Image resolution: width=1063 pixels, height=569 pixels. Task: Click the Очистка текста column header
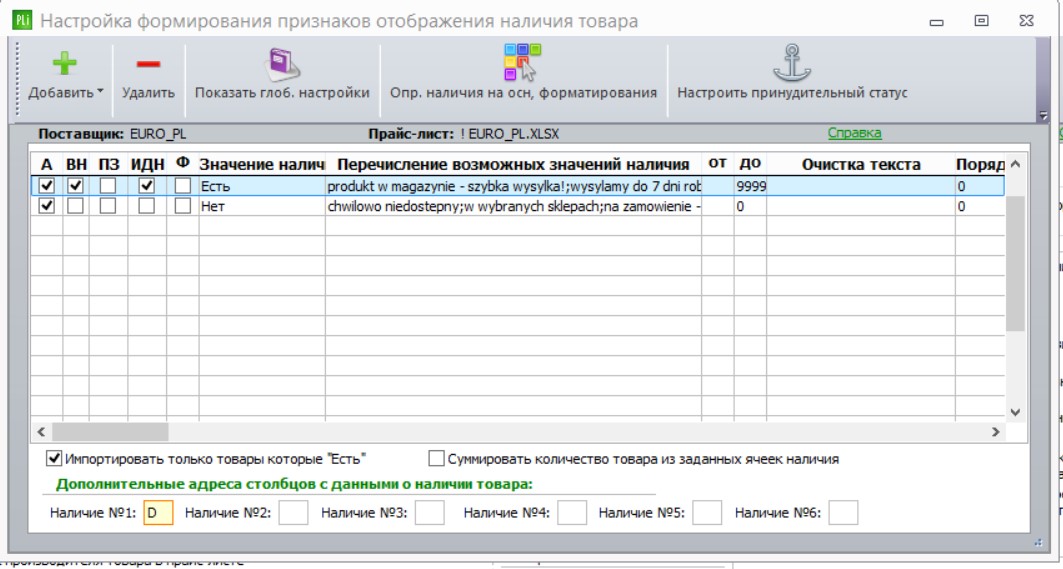click(861, 164)
